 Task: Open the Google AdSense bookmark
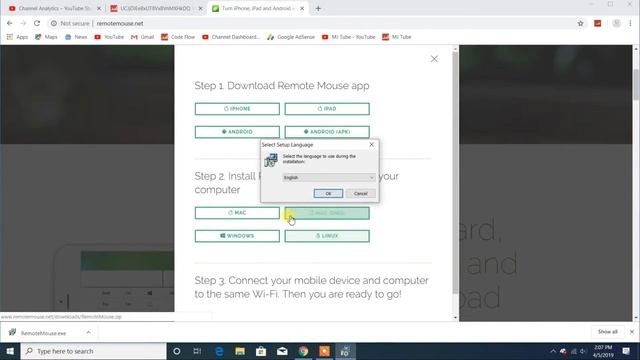[x=291, y=37]
